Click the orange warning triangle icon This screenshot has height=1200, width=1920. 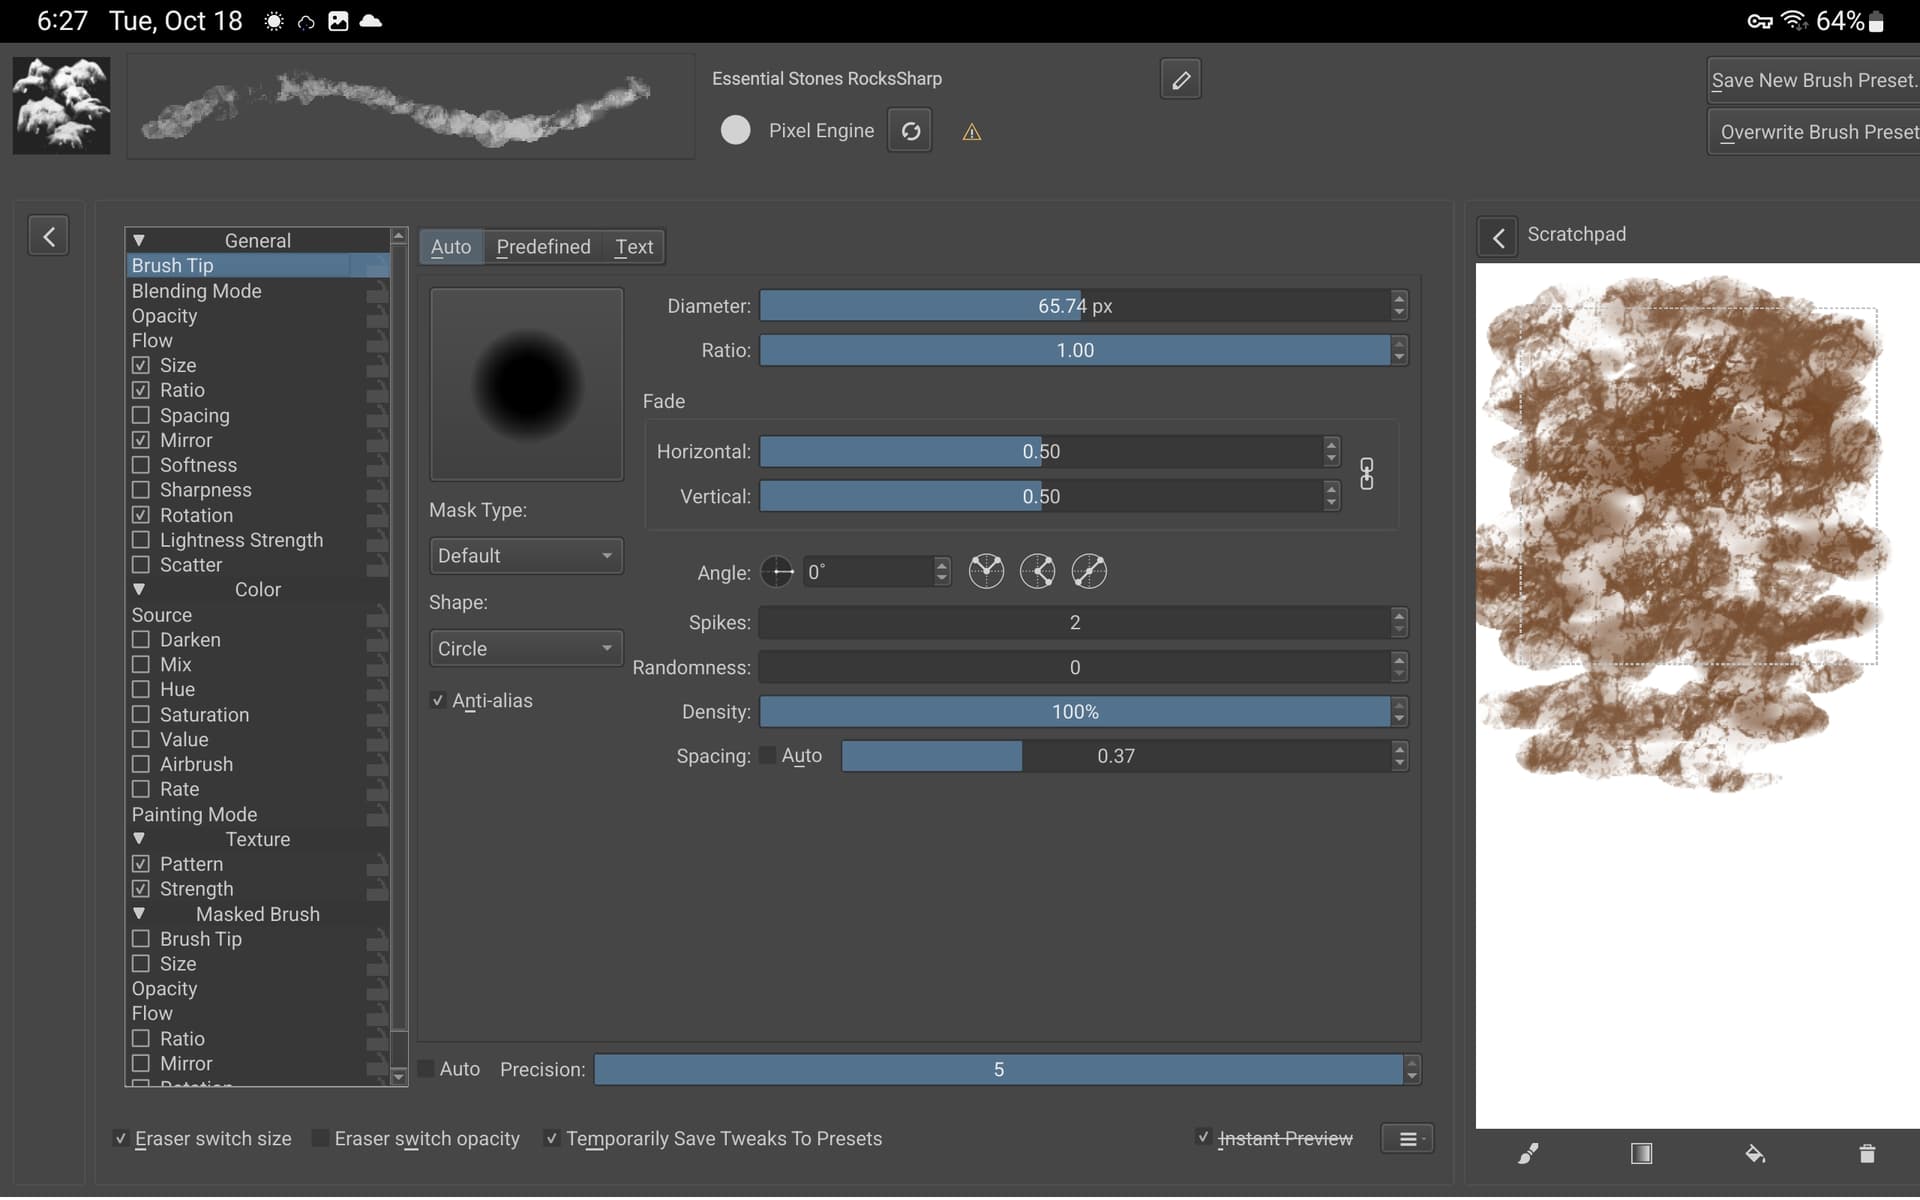971,132
